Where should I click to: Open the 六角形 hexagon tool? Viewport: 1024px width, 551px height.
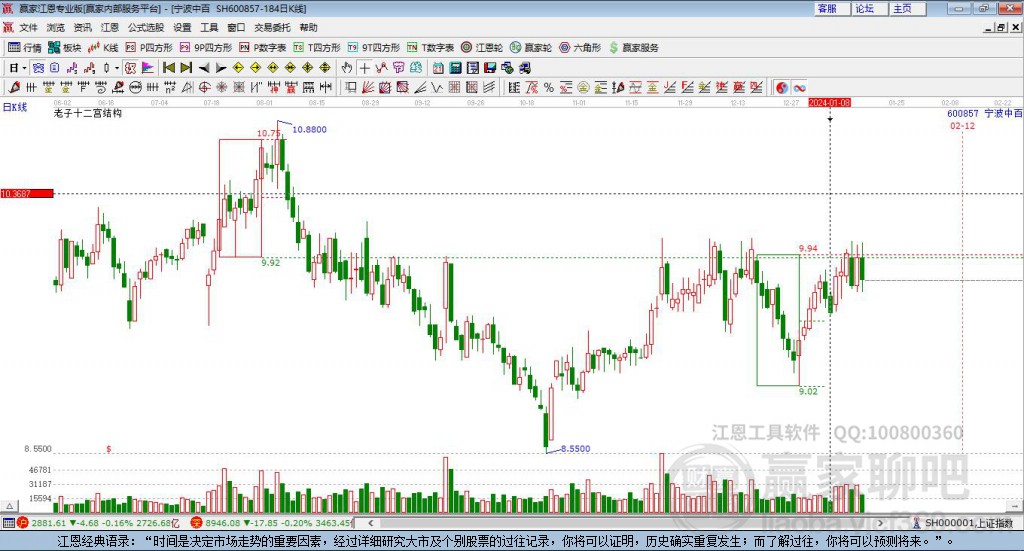coord(580,48)
